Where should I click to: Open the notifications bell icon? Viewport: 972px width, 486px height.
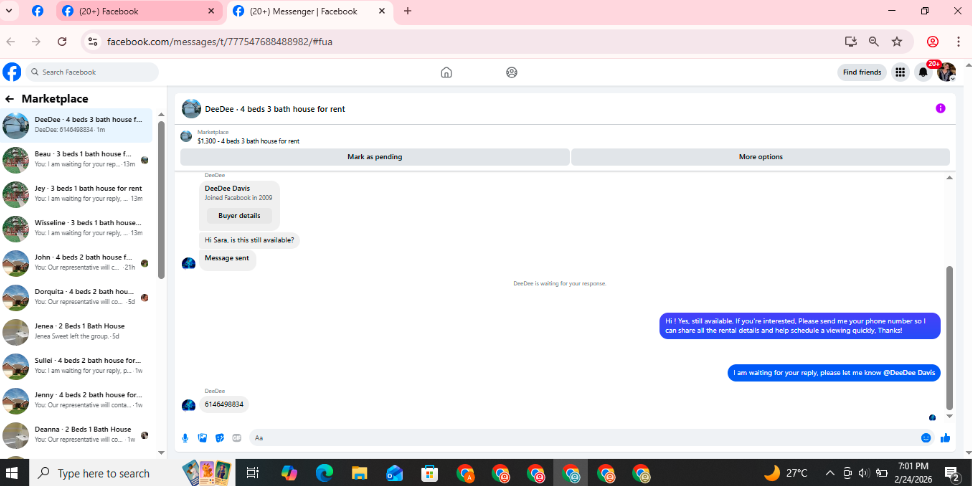coord(923,73)
